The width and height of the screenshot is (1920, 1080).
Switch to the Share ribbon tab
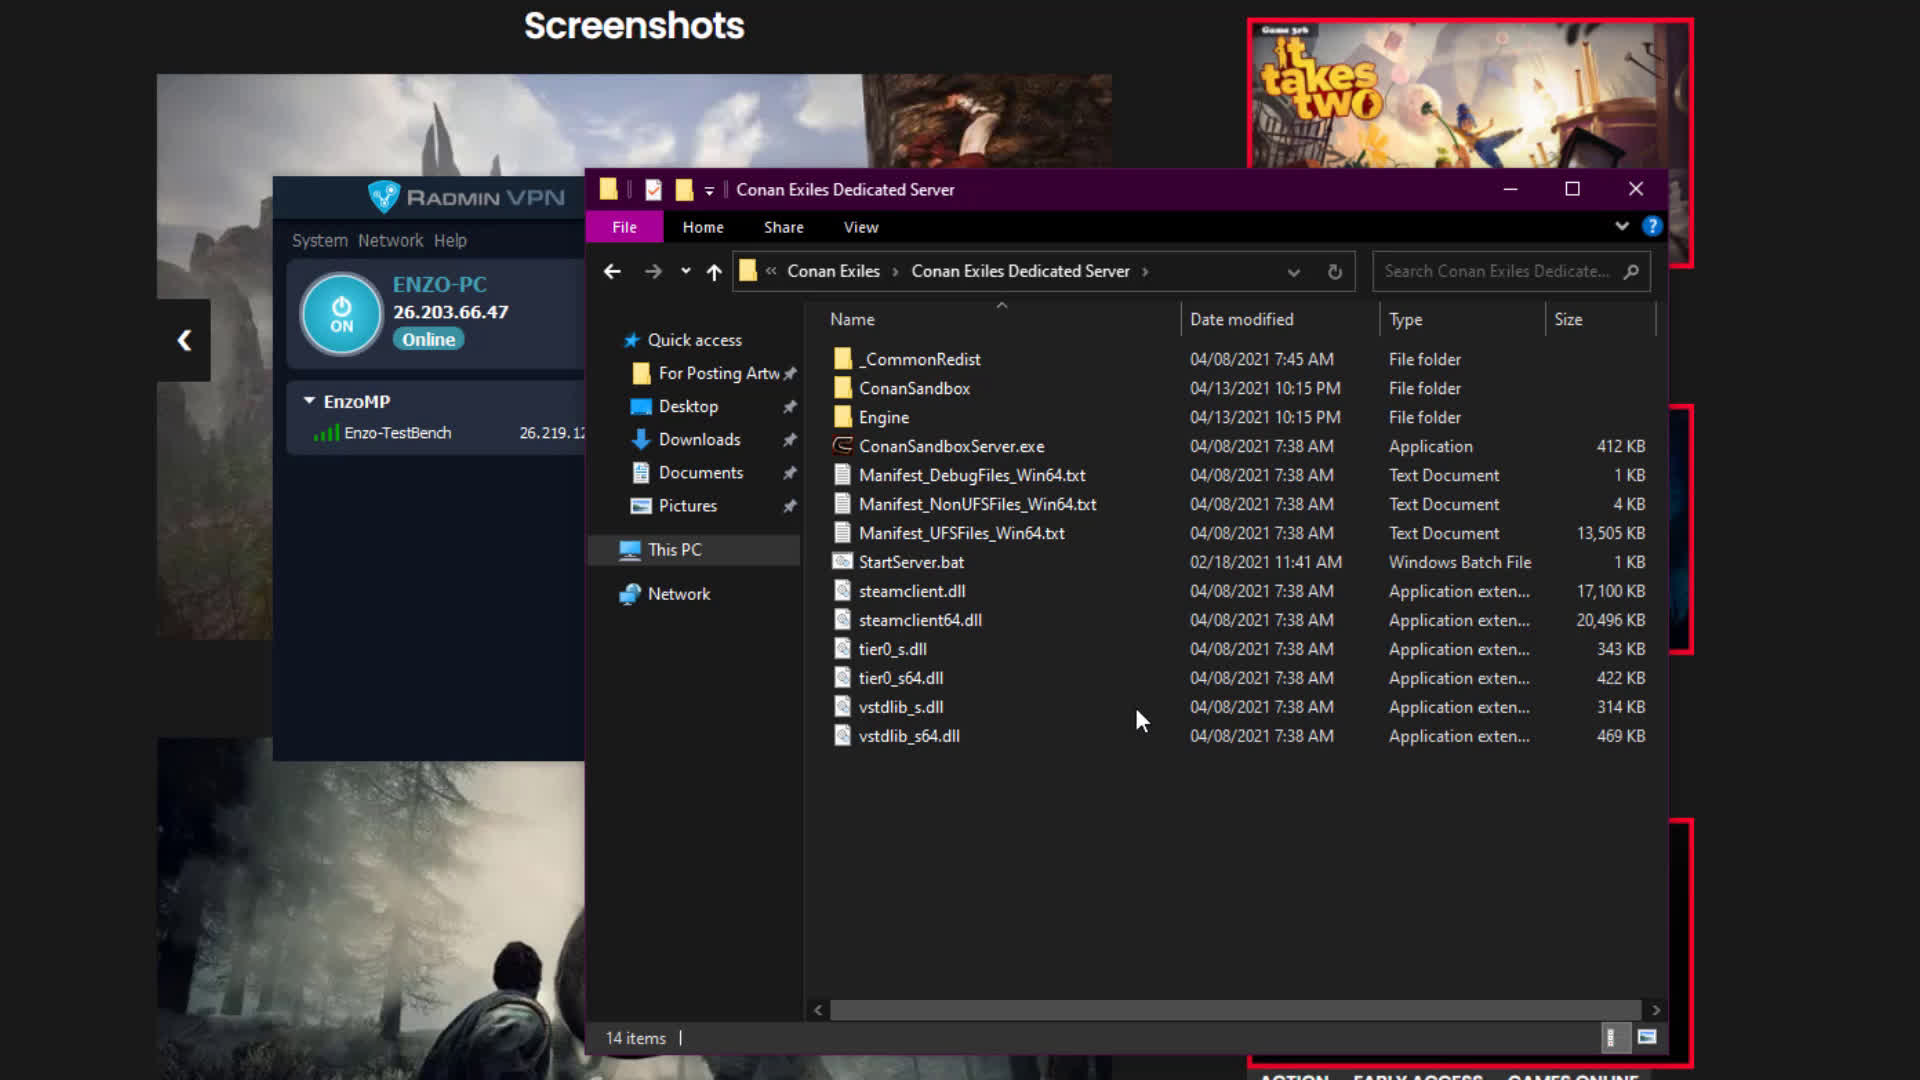pos(784,227)
